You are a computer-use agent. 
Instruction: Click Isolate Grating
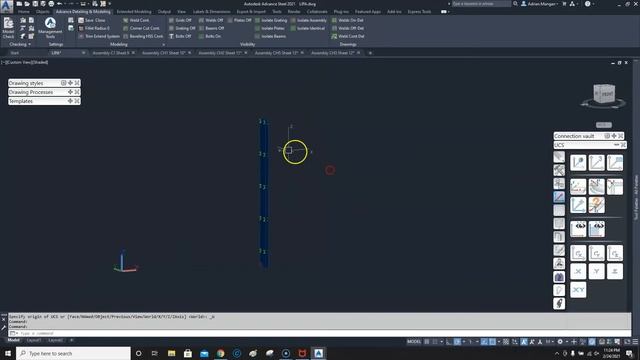(x=271, y=20)
